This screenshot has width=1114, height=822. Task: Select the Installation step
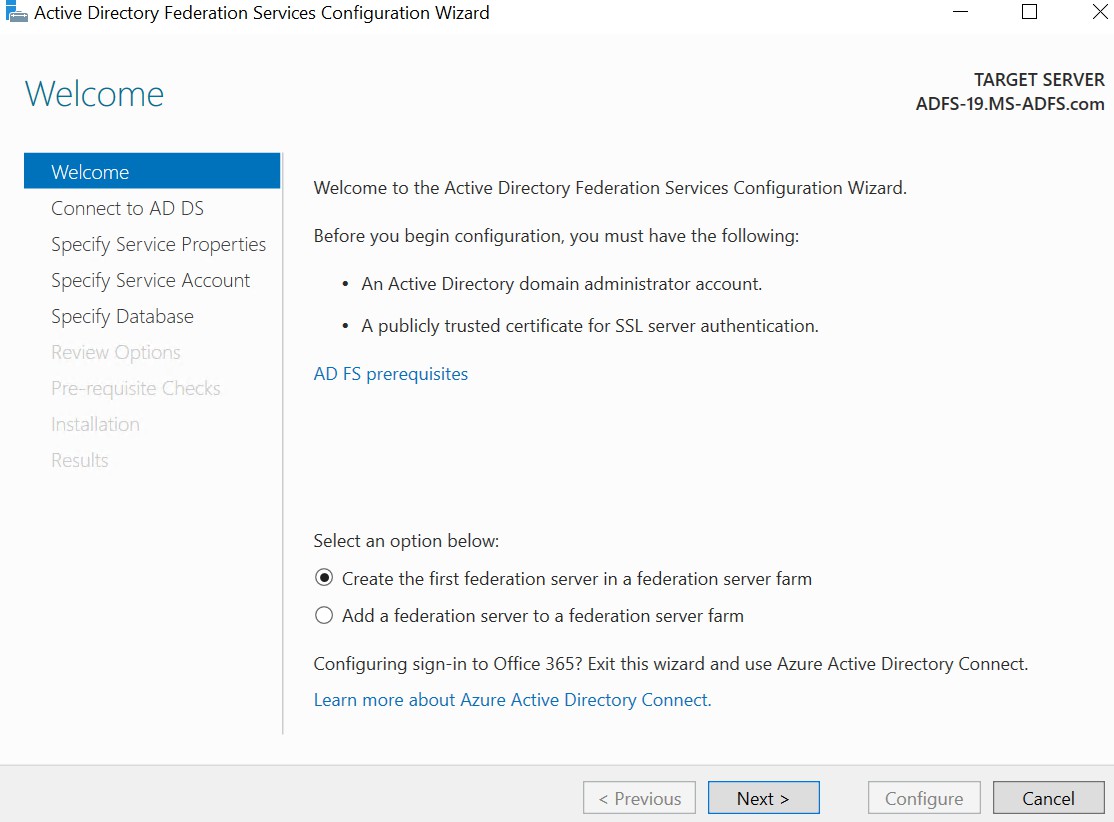tap(95, 424)
